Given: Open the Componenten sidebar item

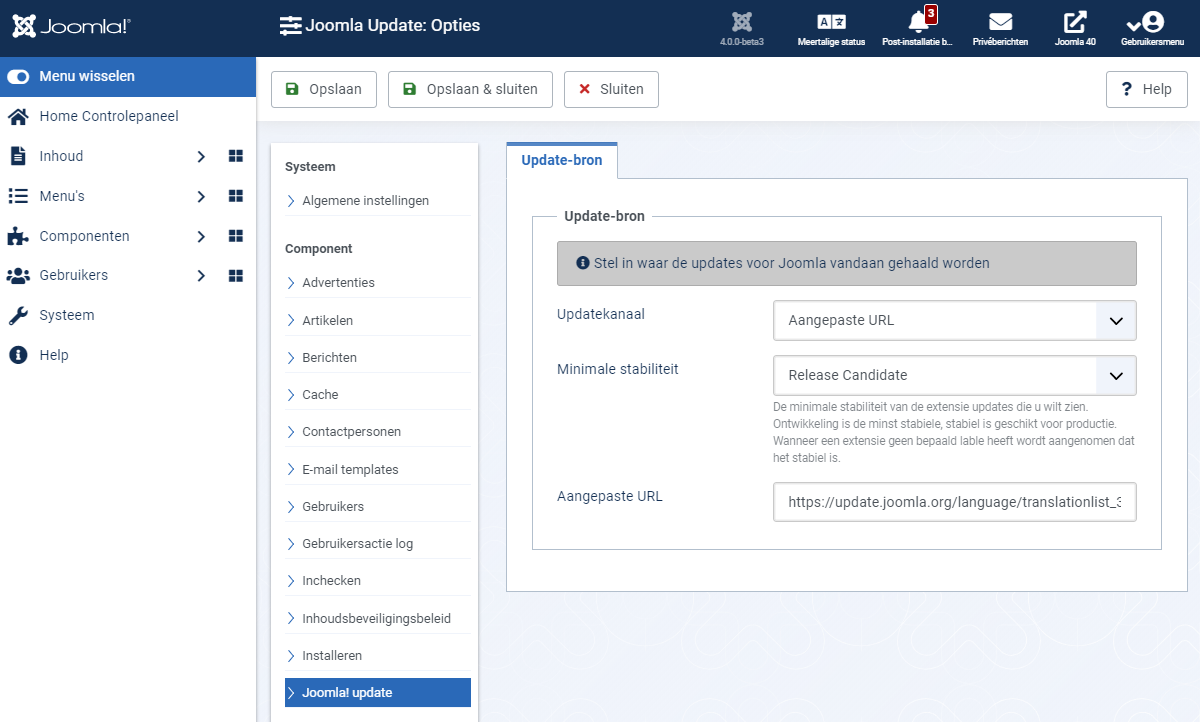Looking at the screenshot, I should tap(84, 236).
